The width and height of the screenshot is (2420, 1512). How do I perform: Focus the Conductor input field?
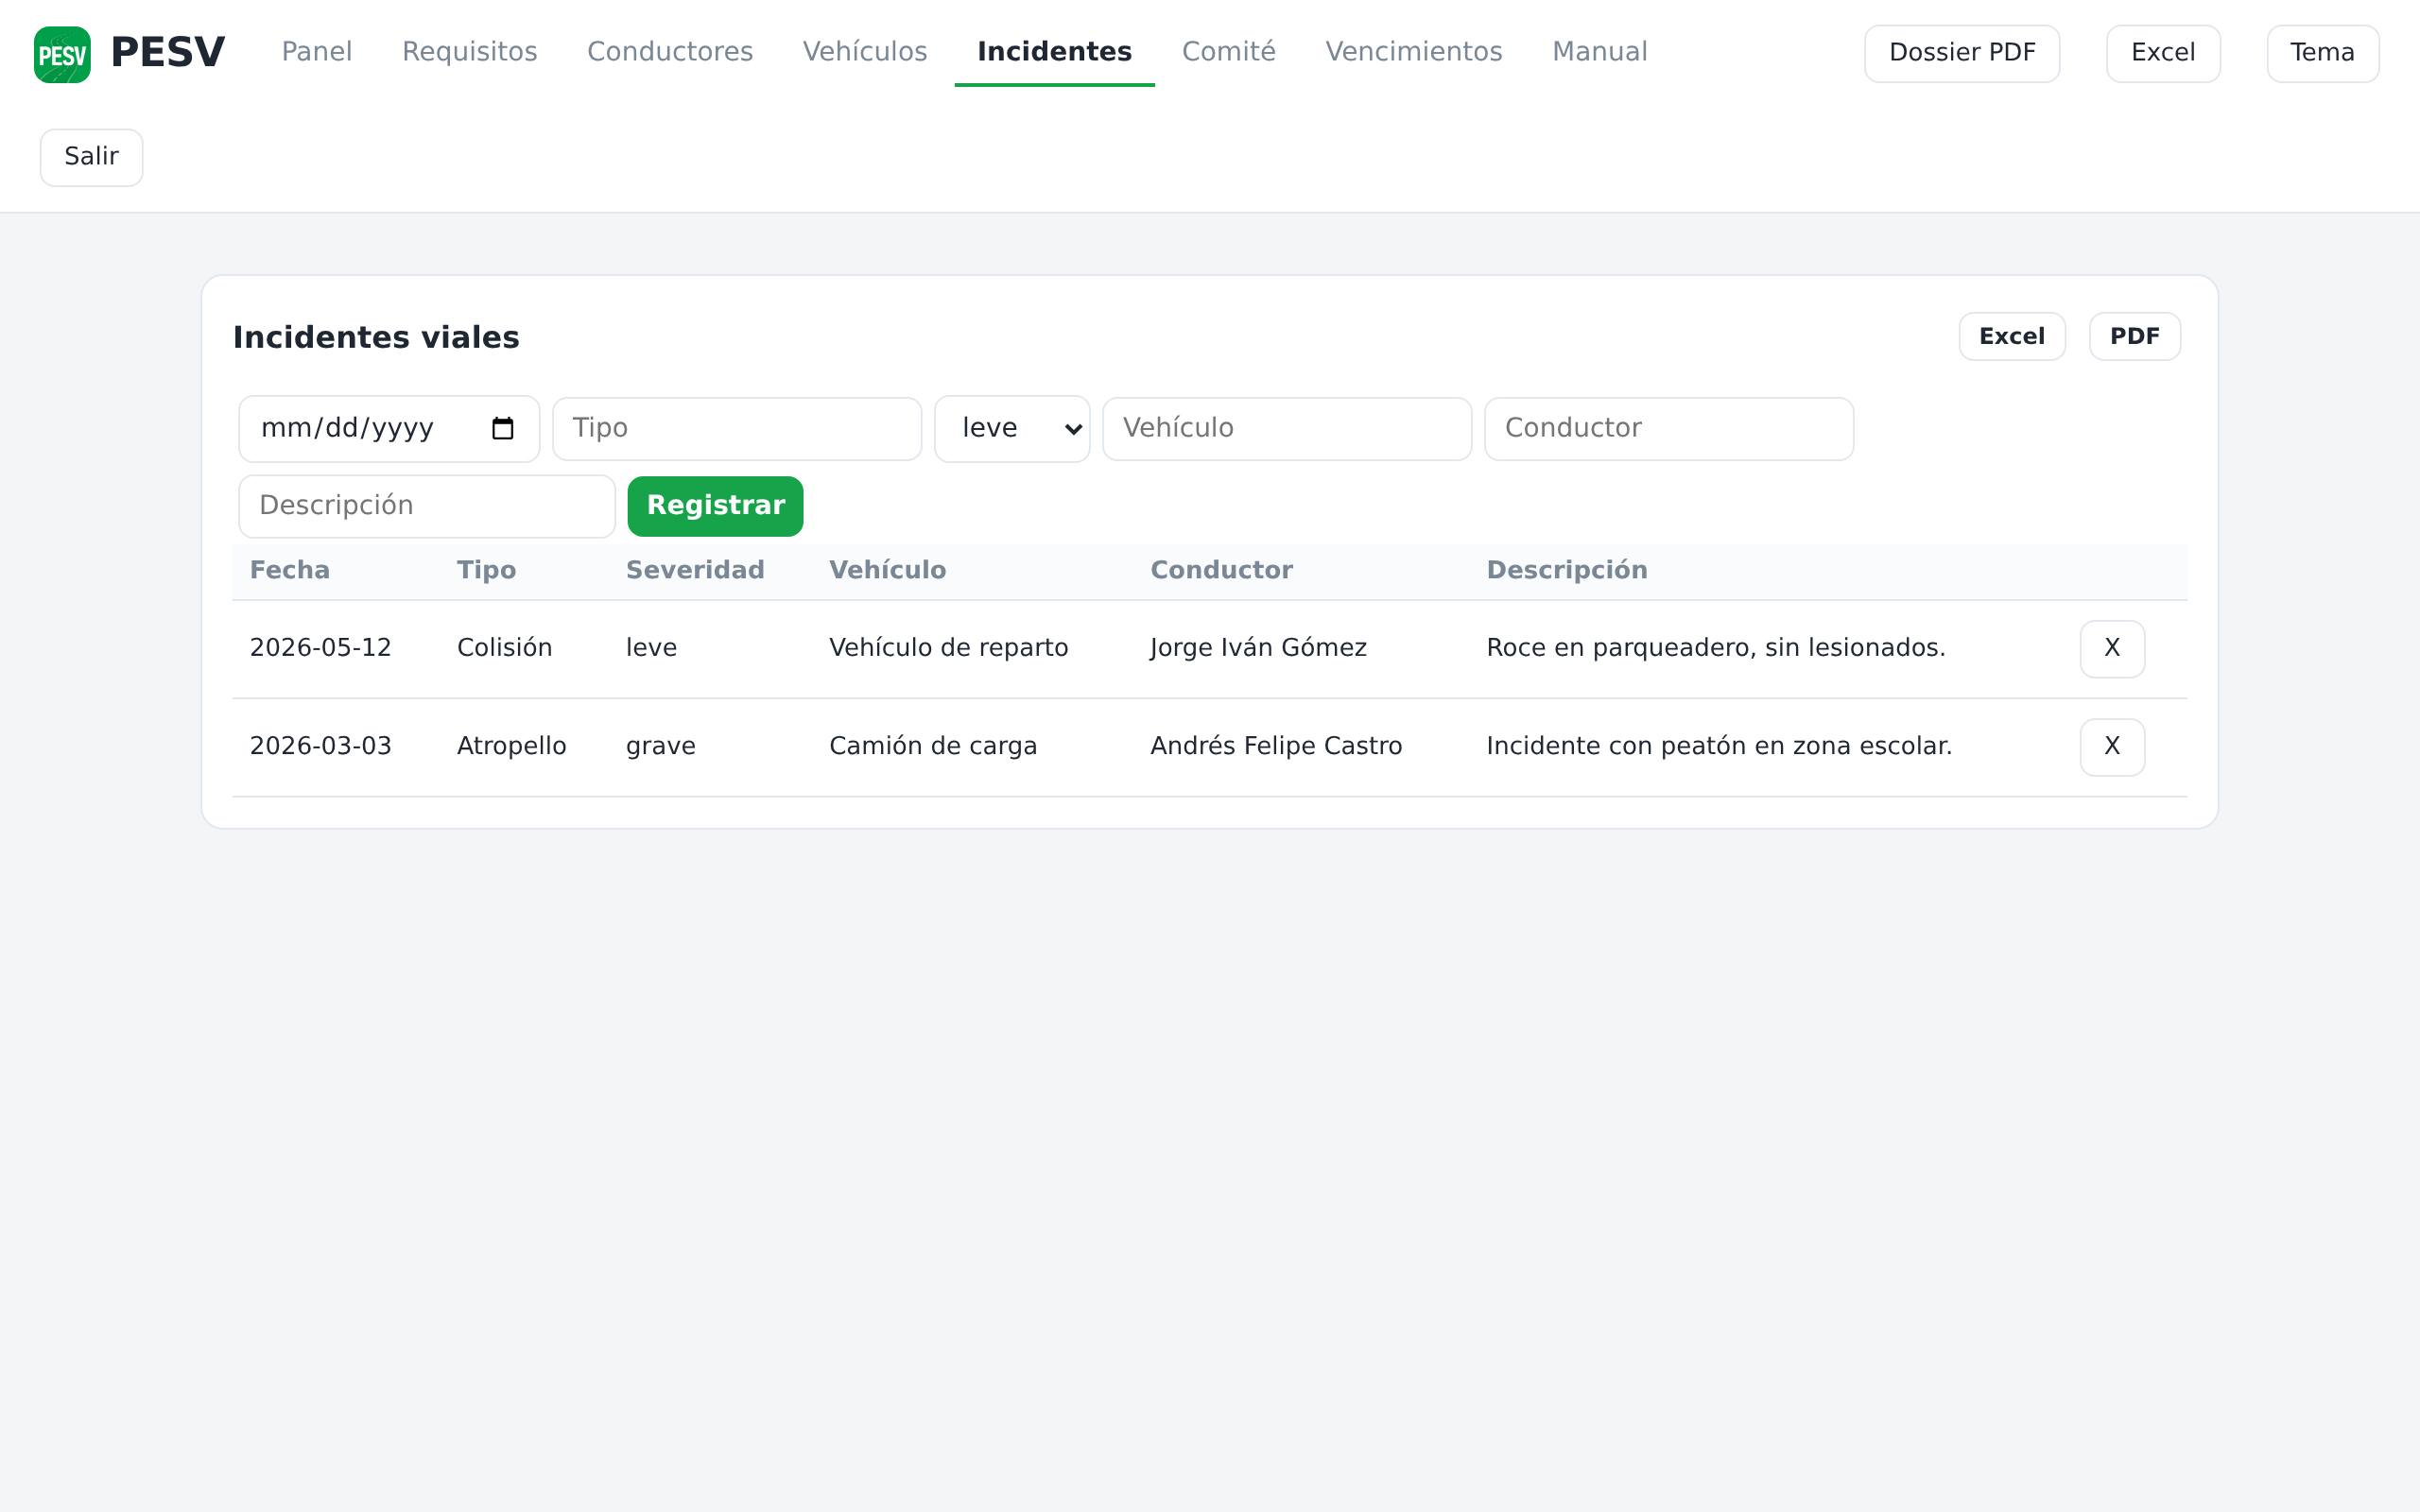pos(1669,429)
